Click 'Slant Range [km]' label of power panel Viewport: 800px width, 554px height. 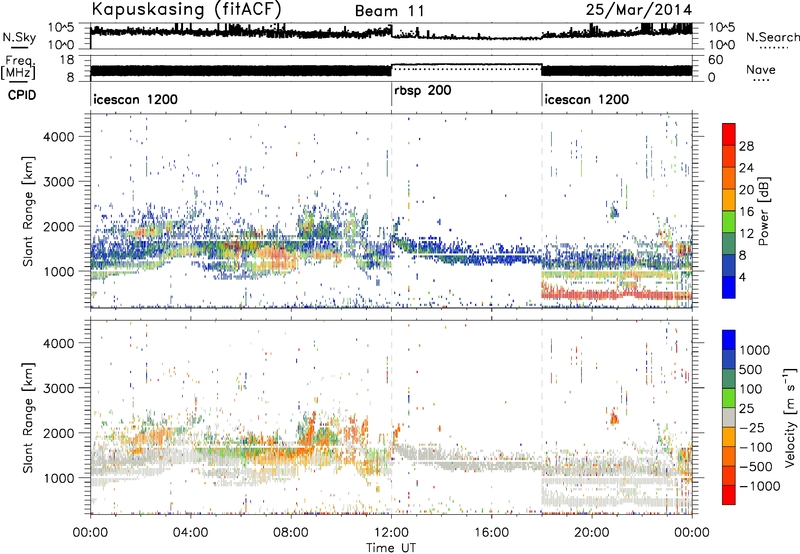pos(29,211)
